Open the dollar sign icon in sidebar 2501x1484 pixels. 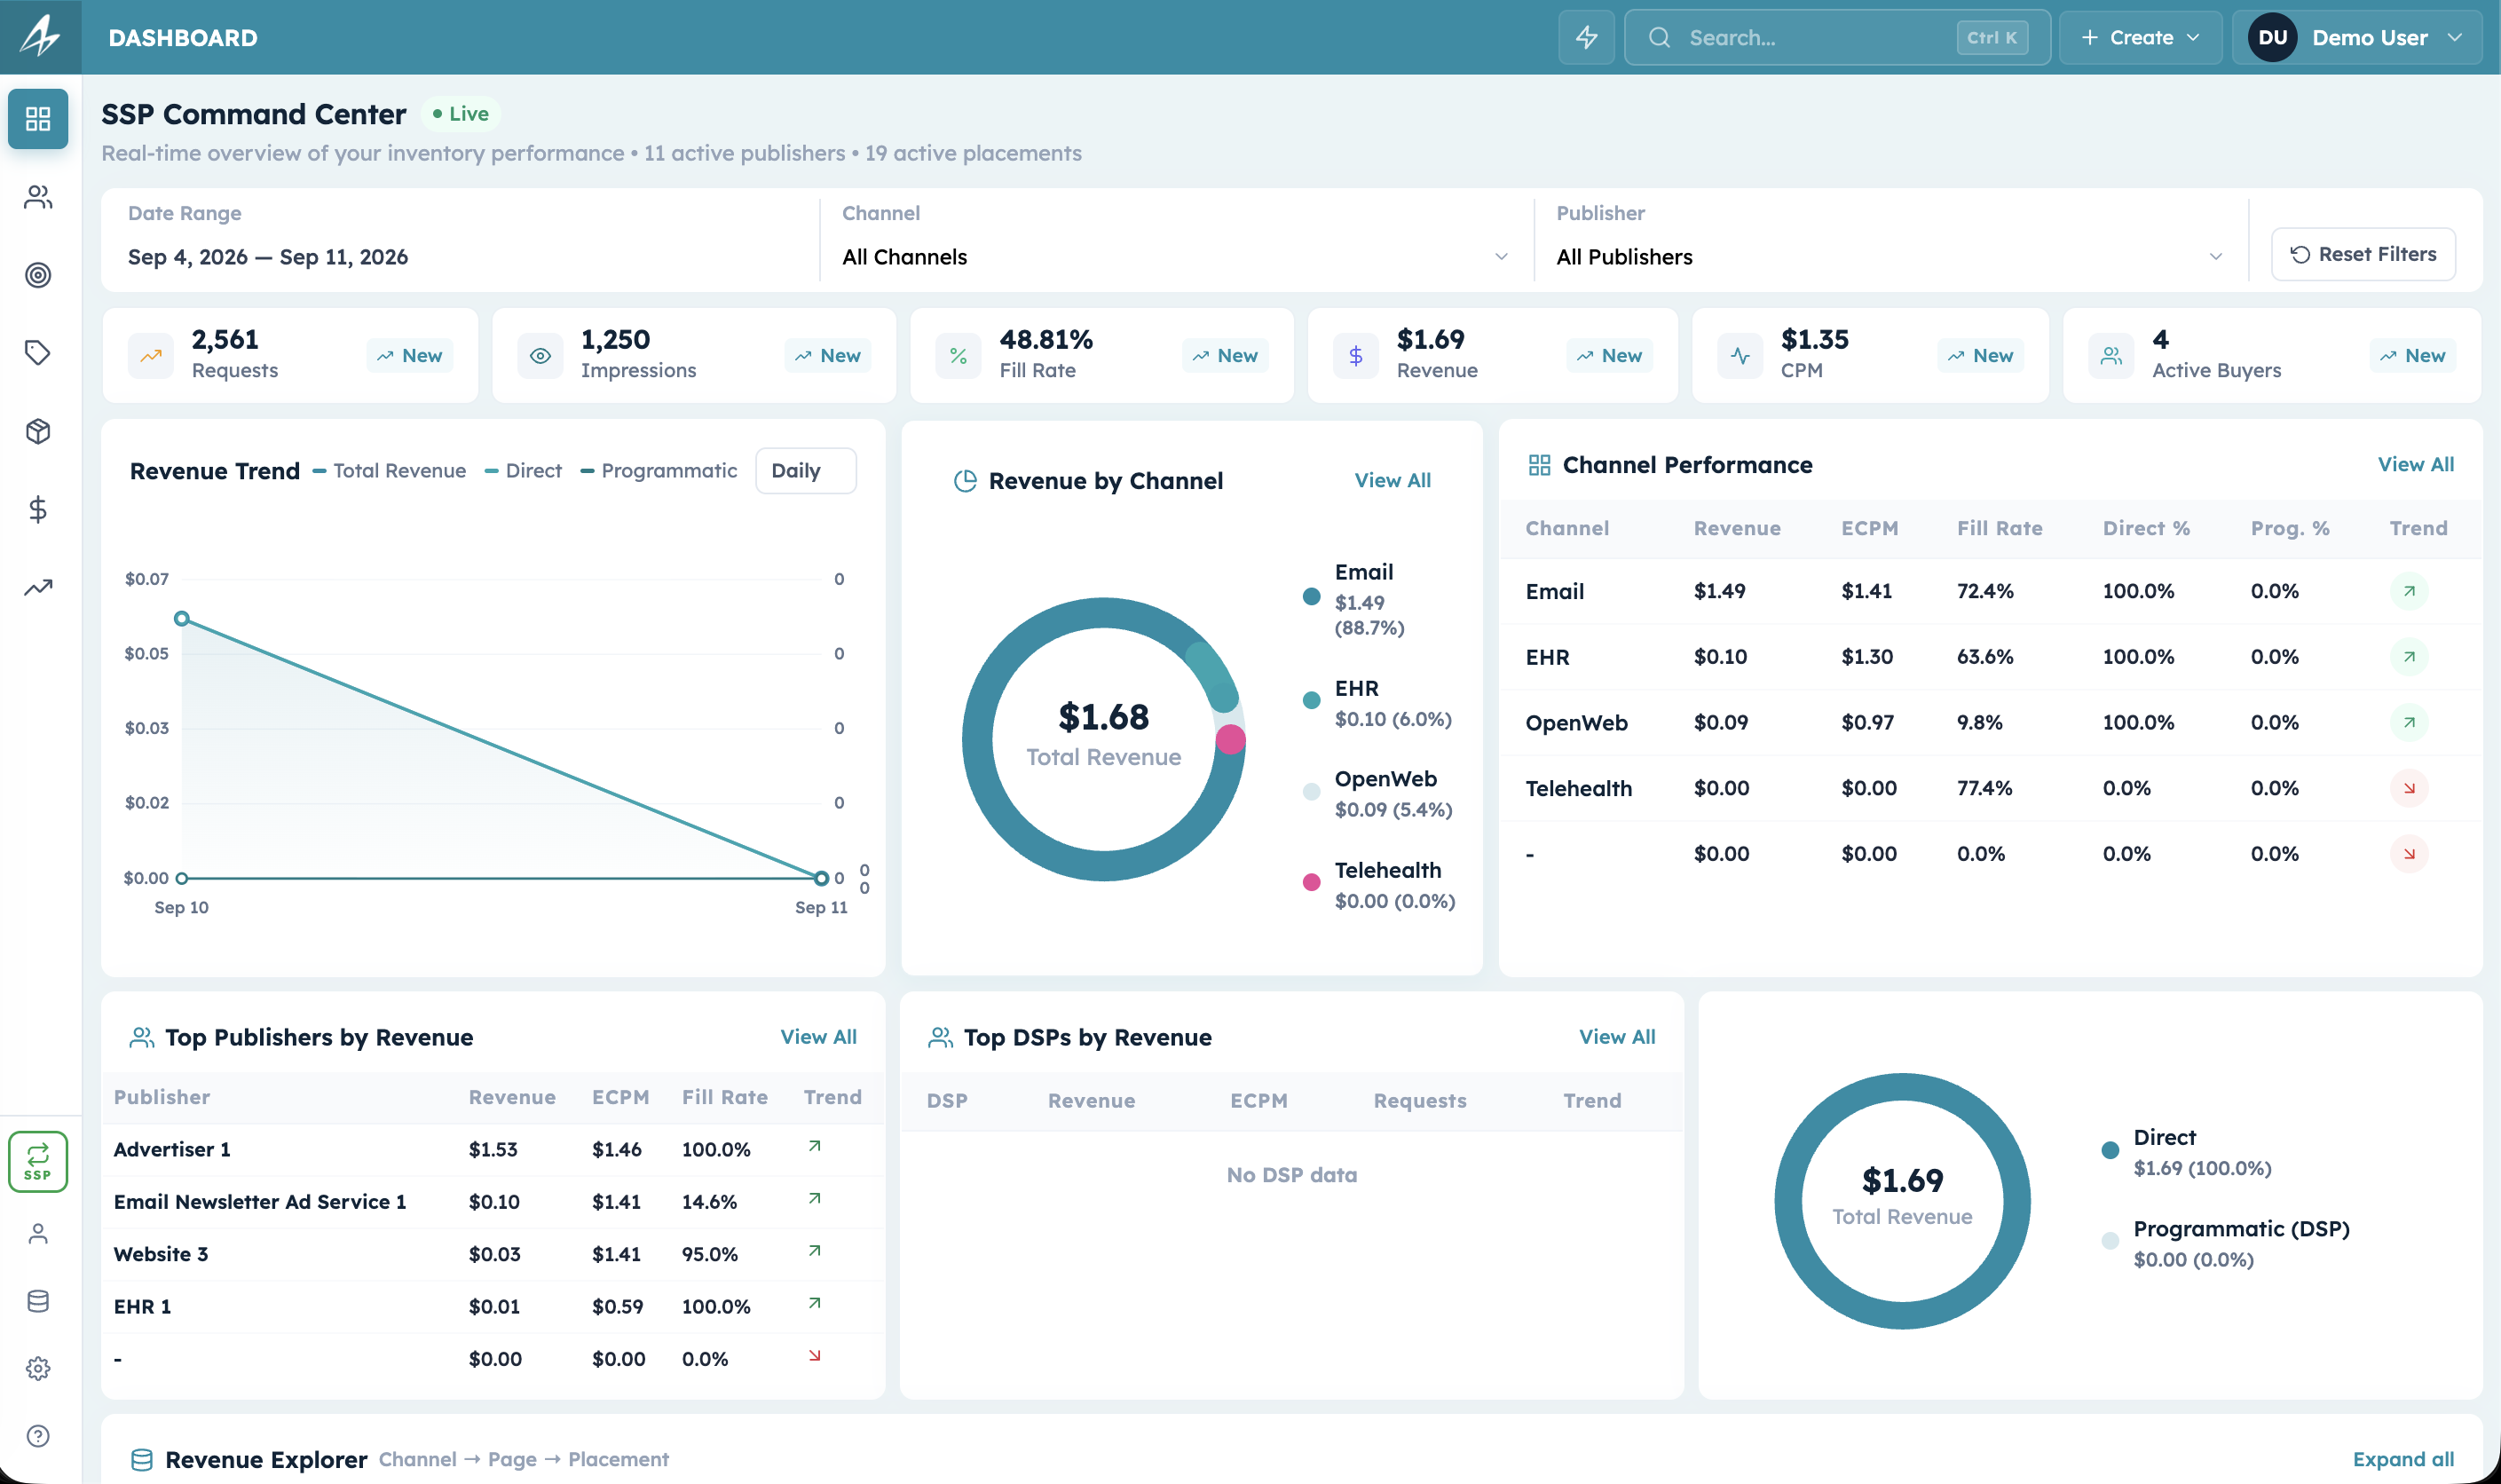38,509
